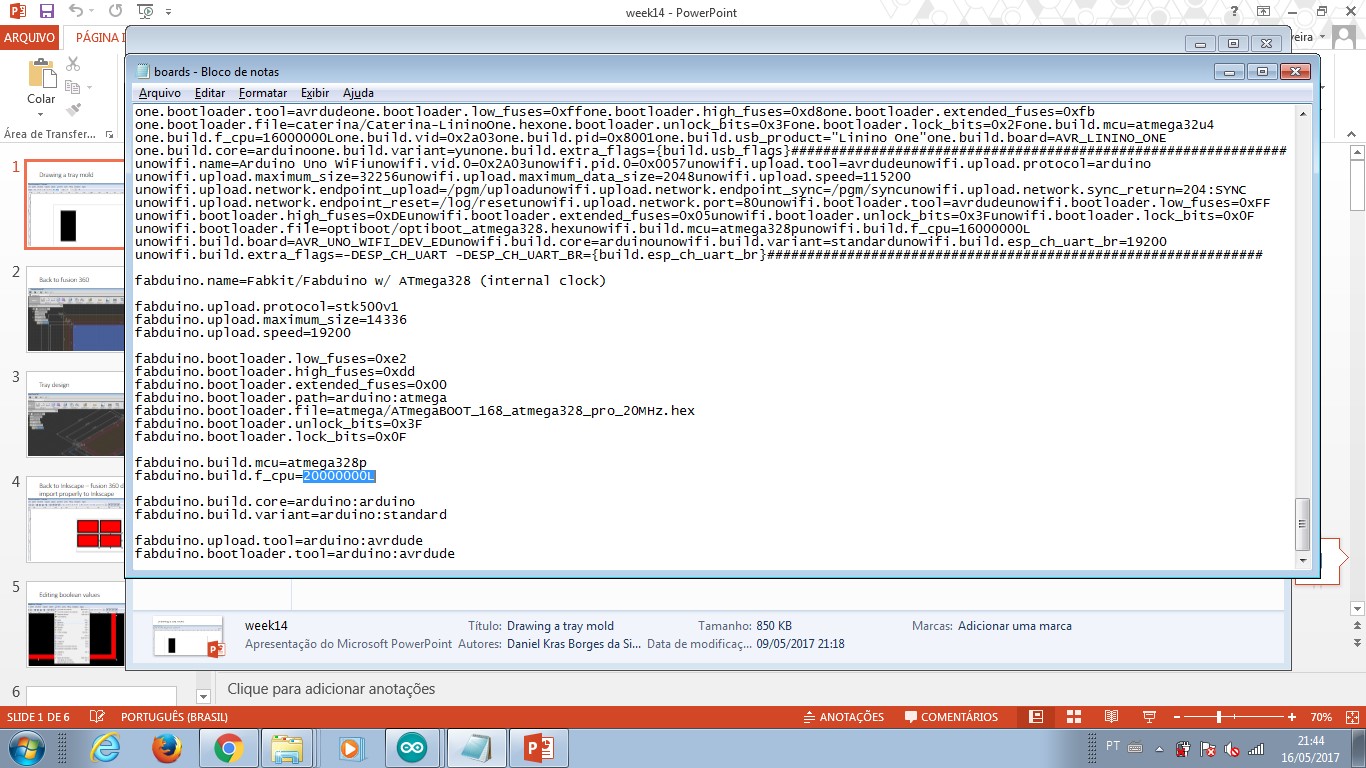The image size is (1366, 768).
Task: Toggle the ANOTAÇÕES notes pane button
Action: pyautogui.click(x=844, y=717)
